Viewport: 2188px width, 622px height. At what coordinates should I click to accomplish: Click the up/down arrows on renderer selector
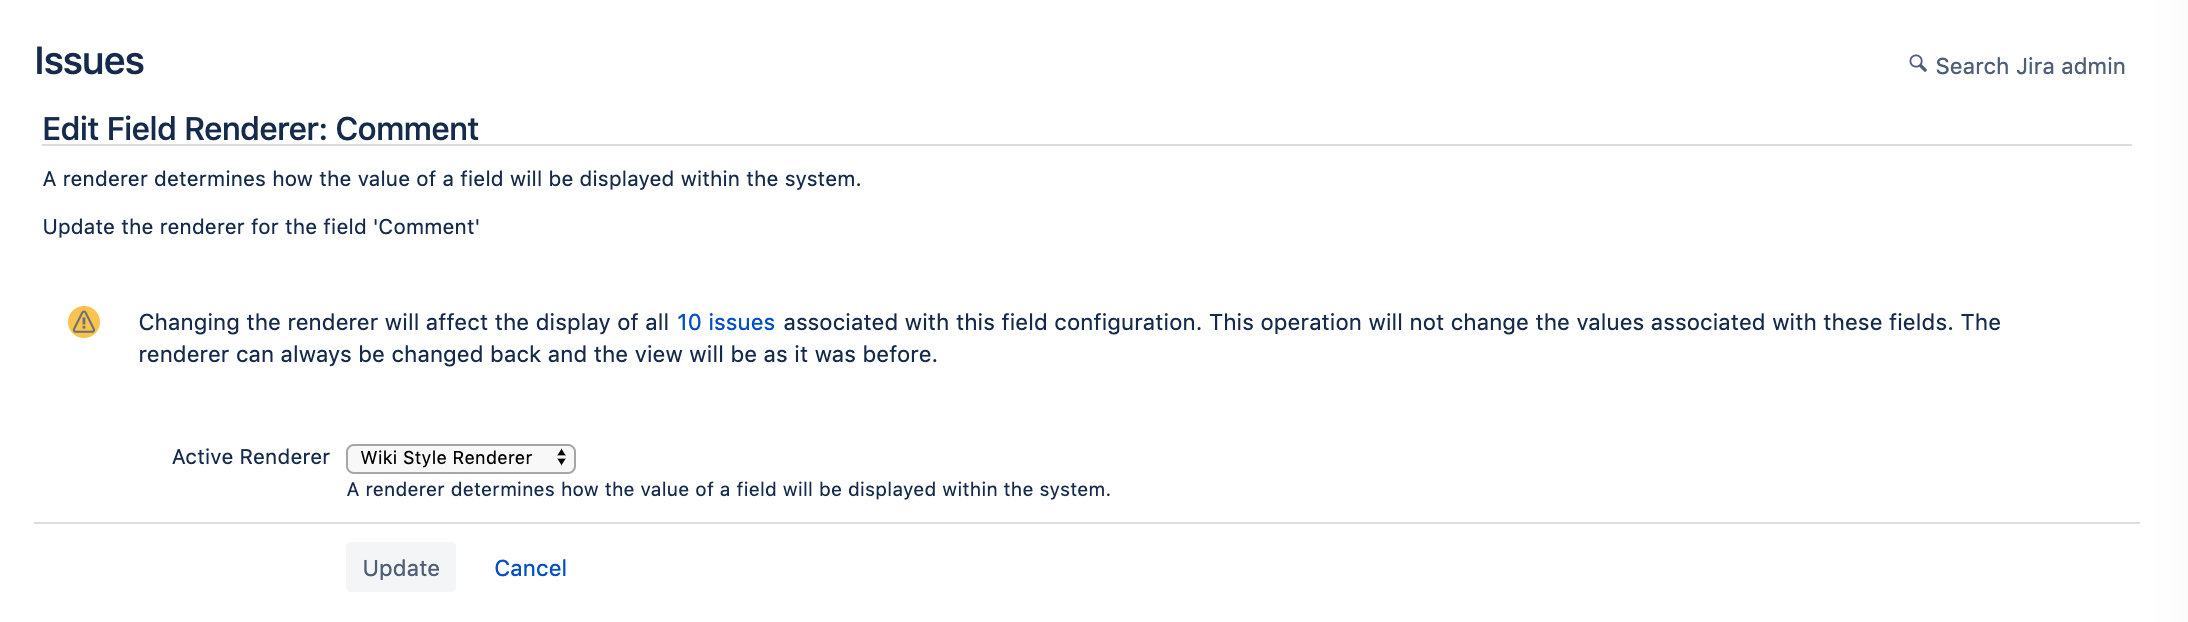click(560, 458)
